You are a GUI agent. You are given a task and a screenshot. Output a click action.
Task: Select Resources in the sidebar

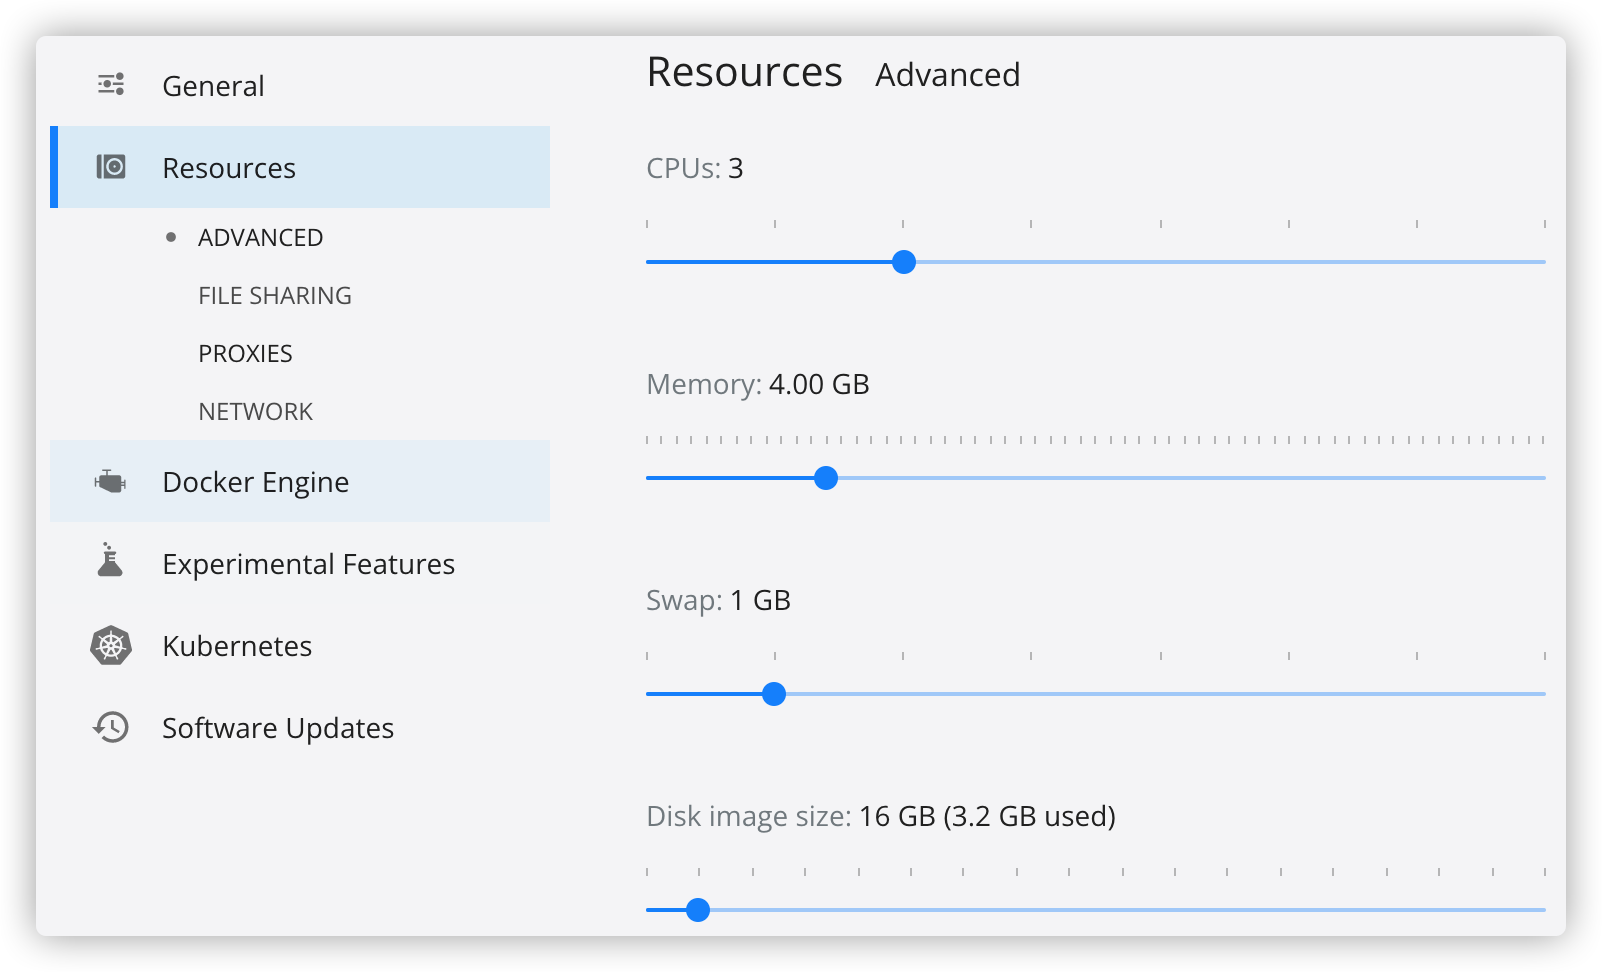[x=229, y=168]
